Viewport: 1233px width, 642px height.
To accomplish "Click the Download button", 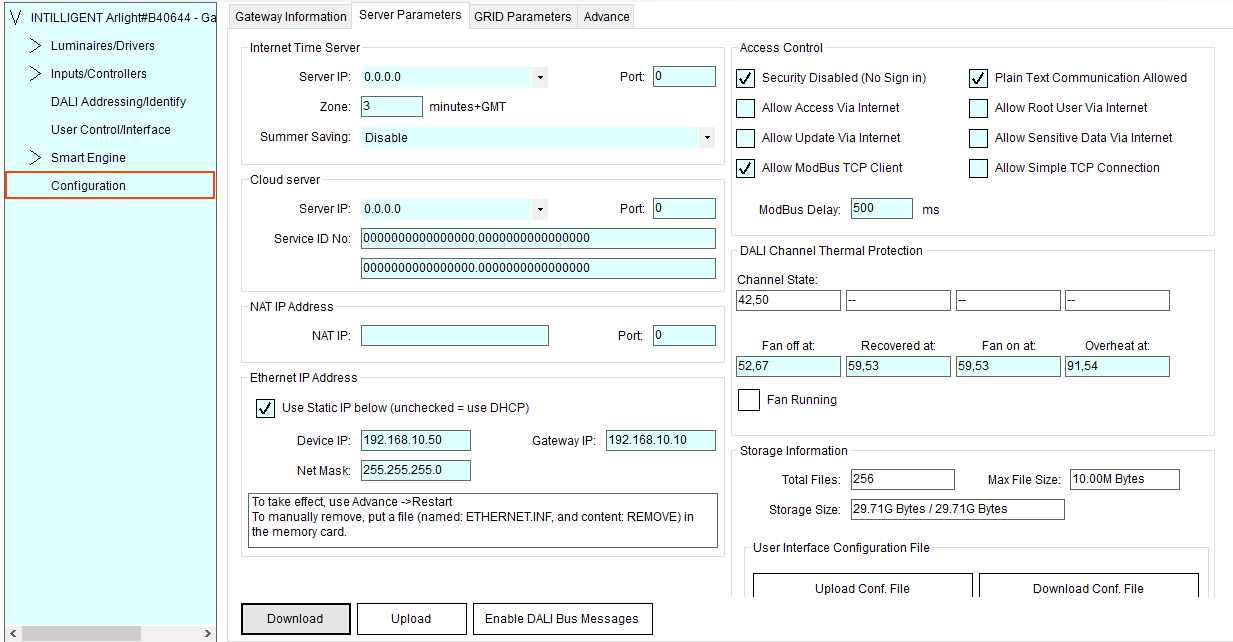I will (295, 619).
